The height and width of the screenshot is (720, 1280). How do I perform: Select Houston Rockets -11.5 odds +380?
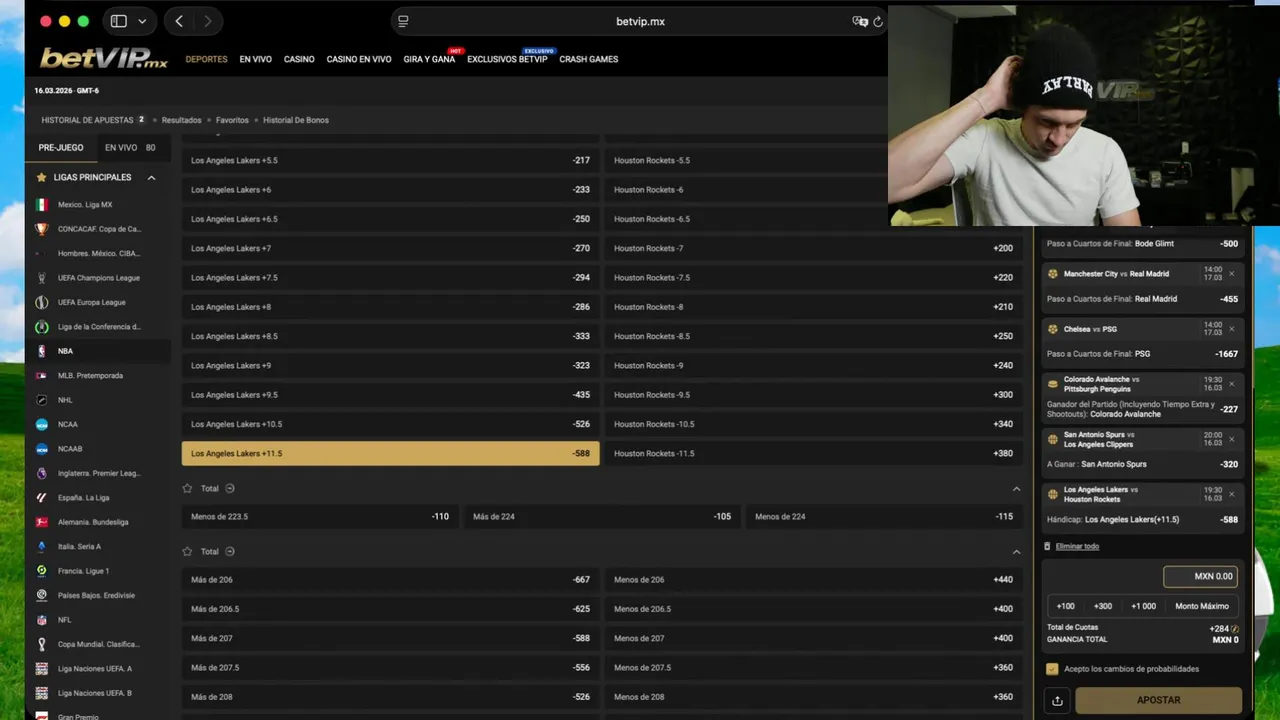[813, 453]
